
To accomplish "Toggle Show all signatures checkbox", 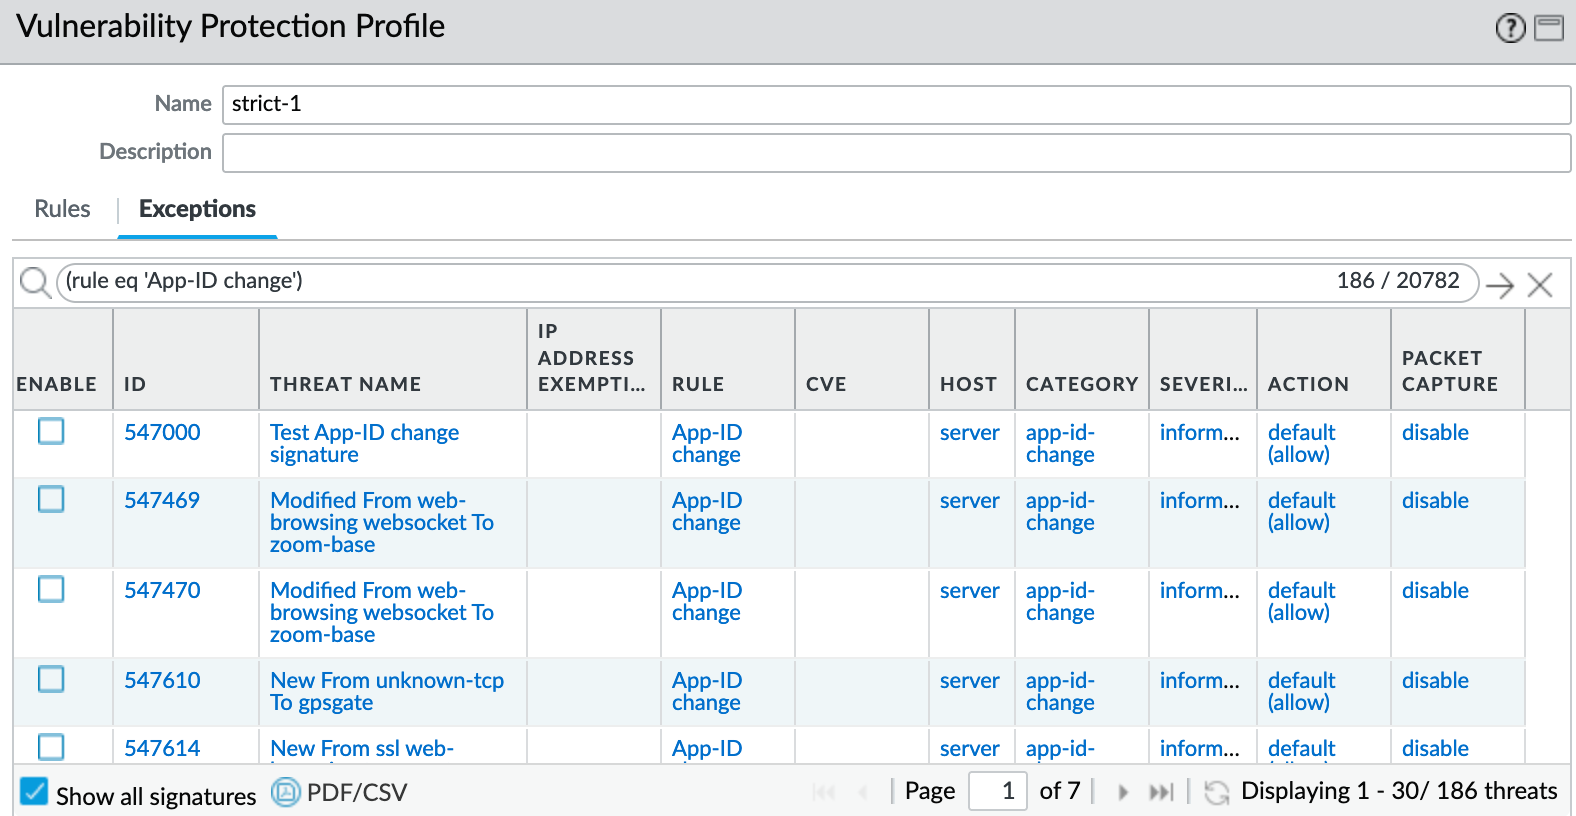I will [x=34, y=792].
